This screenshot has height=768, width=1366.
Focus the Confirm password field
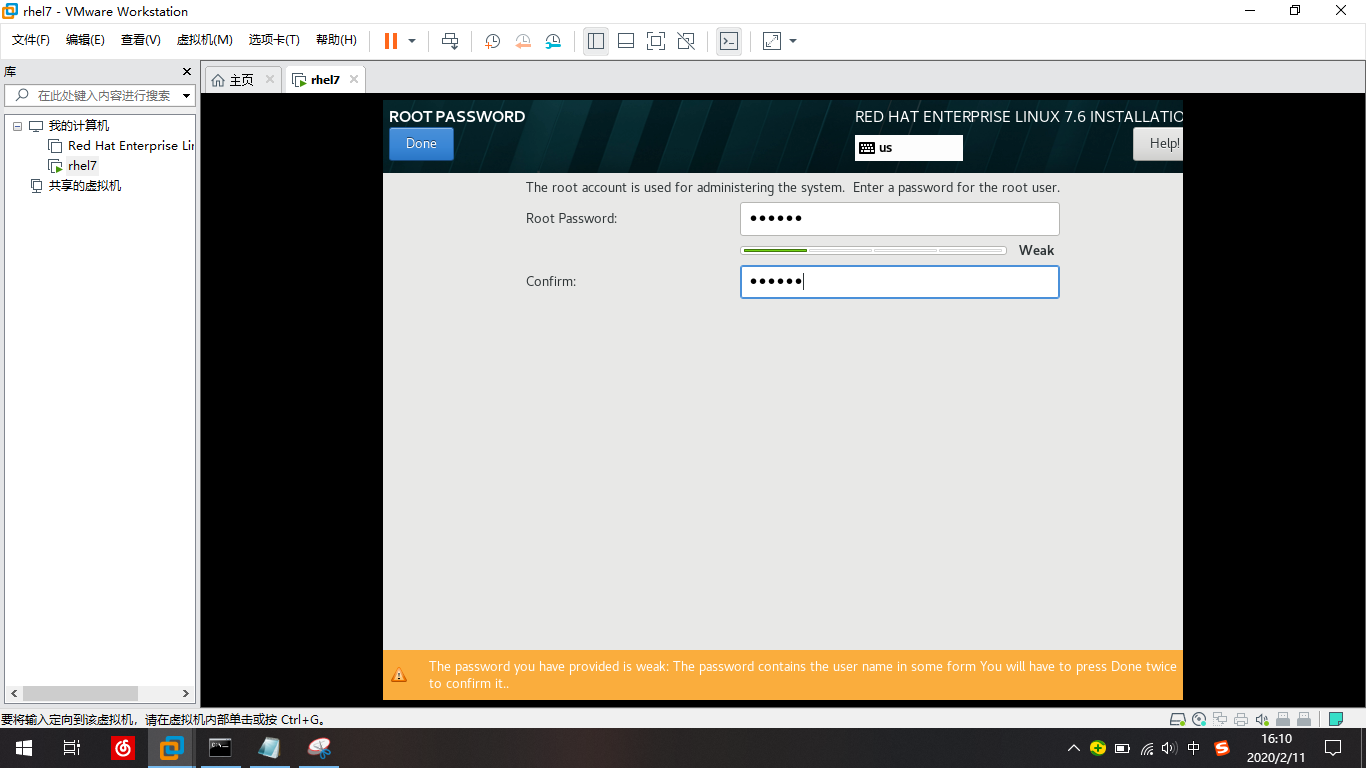(899, 282)
